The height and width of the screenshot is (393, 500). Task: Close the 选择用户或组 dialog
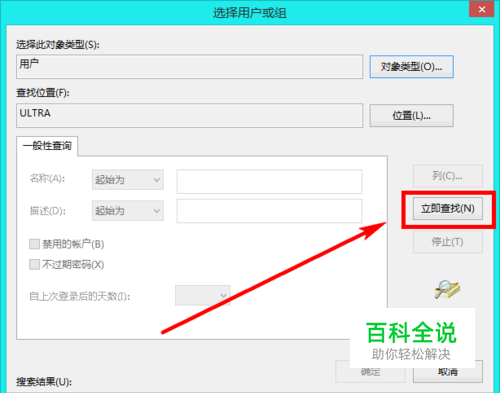[481, 9]
